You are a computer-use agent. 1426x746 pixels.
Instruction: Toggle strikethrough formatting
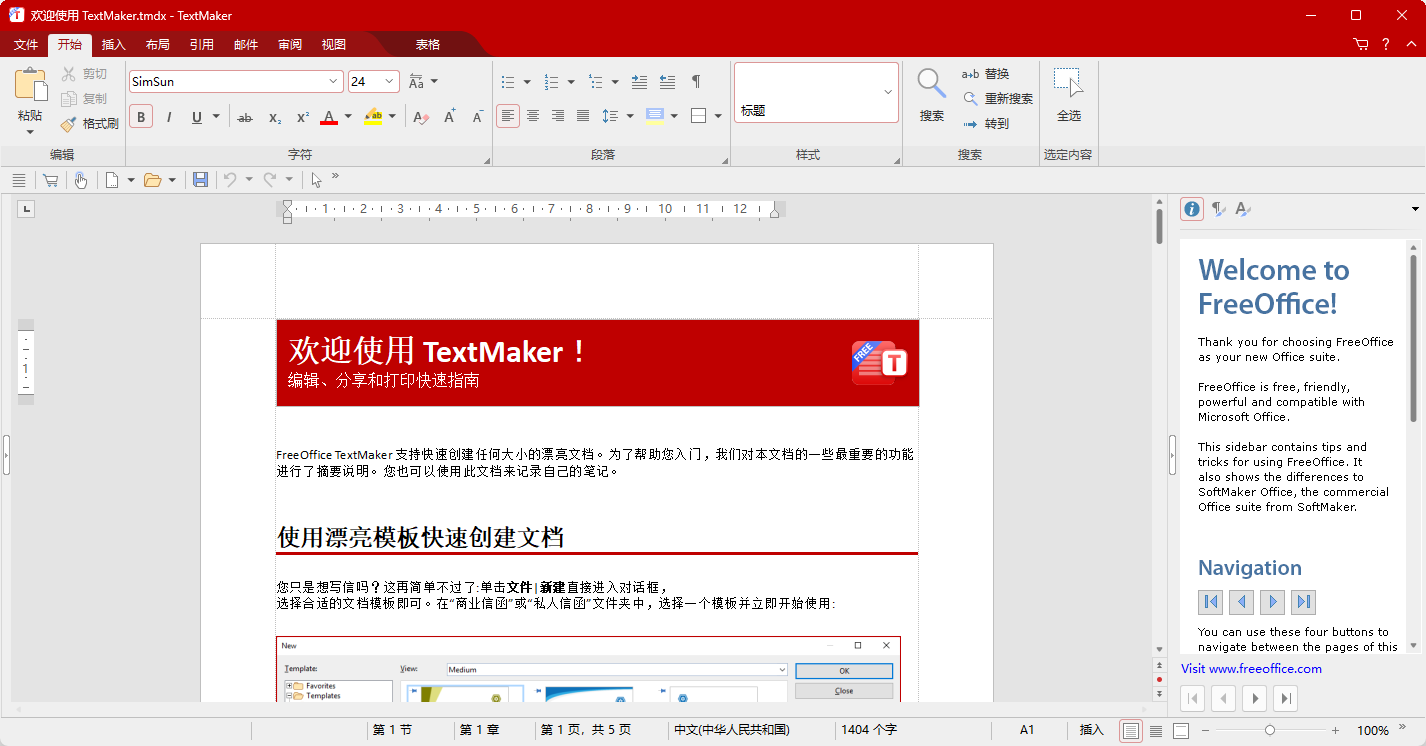(x=245, y=117)
